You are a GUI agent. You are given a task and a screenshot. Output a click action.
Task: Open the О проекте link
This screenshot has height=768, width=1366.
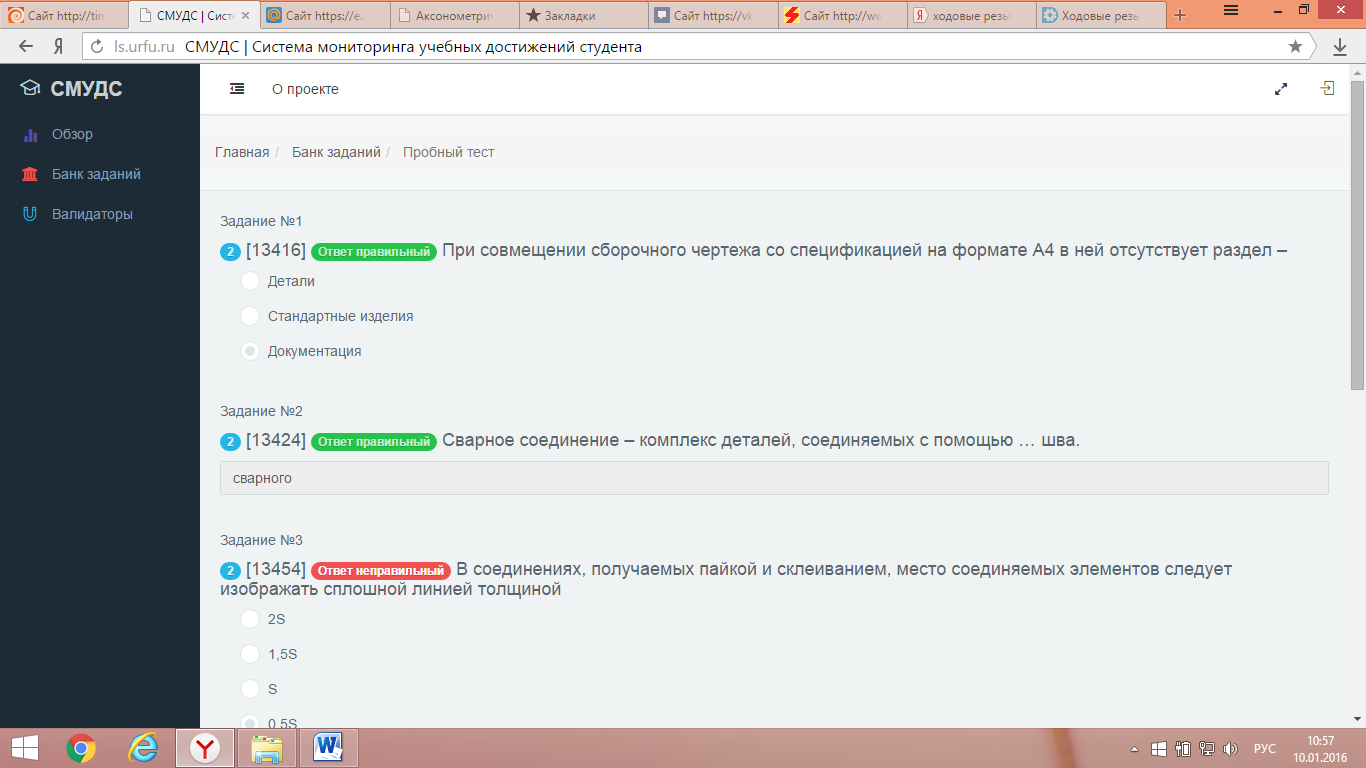(305, 89)
